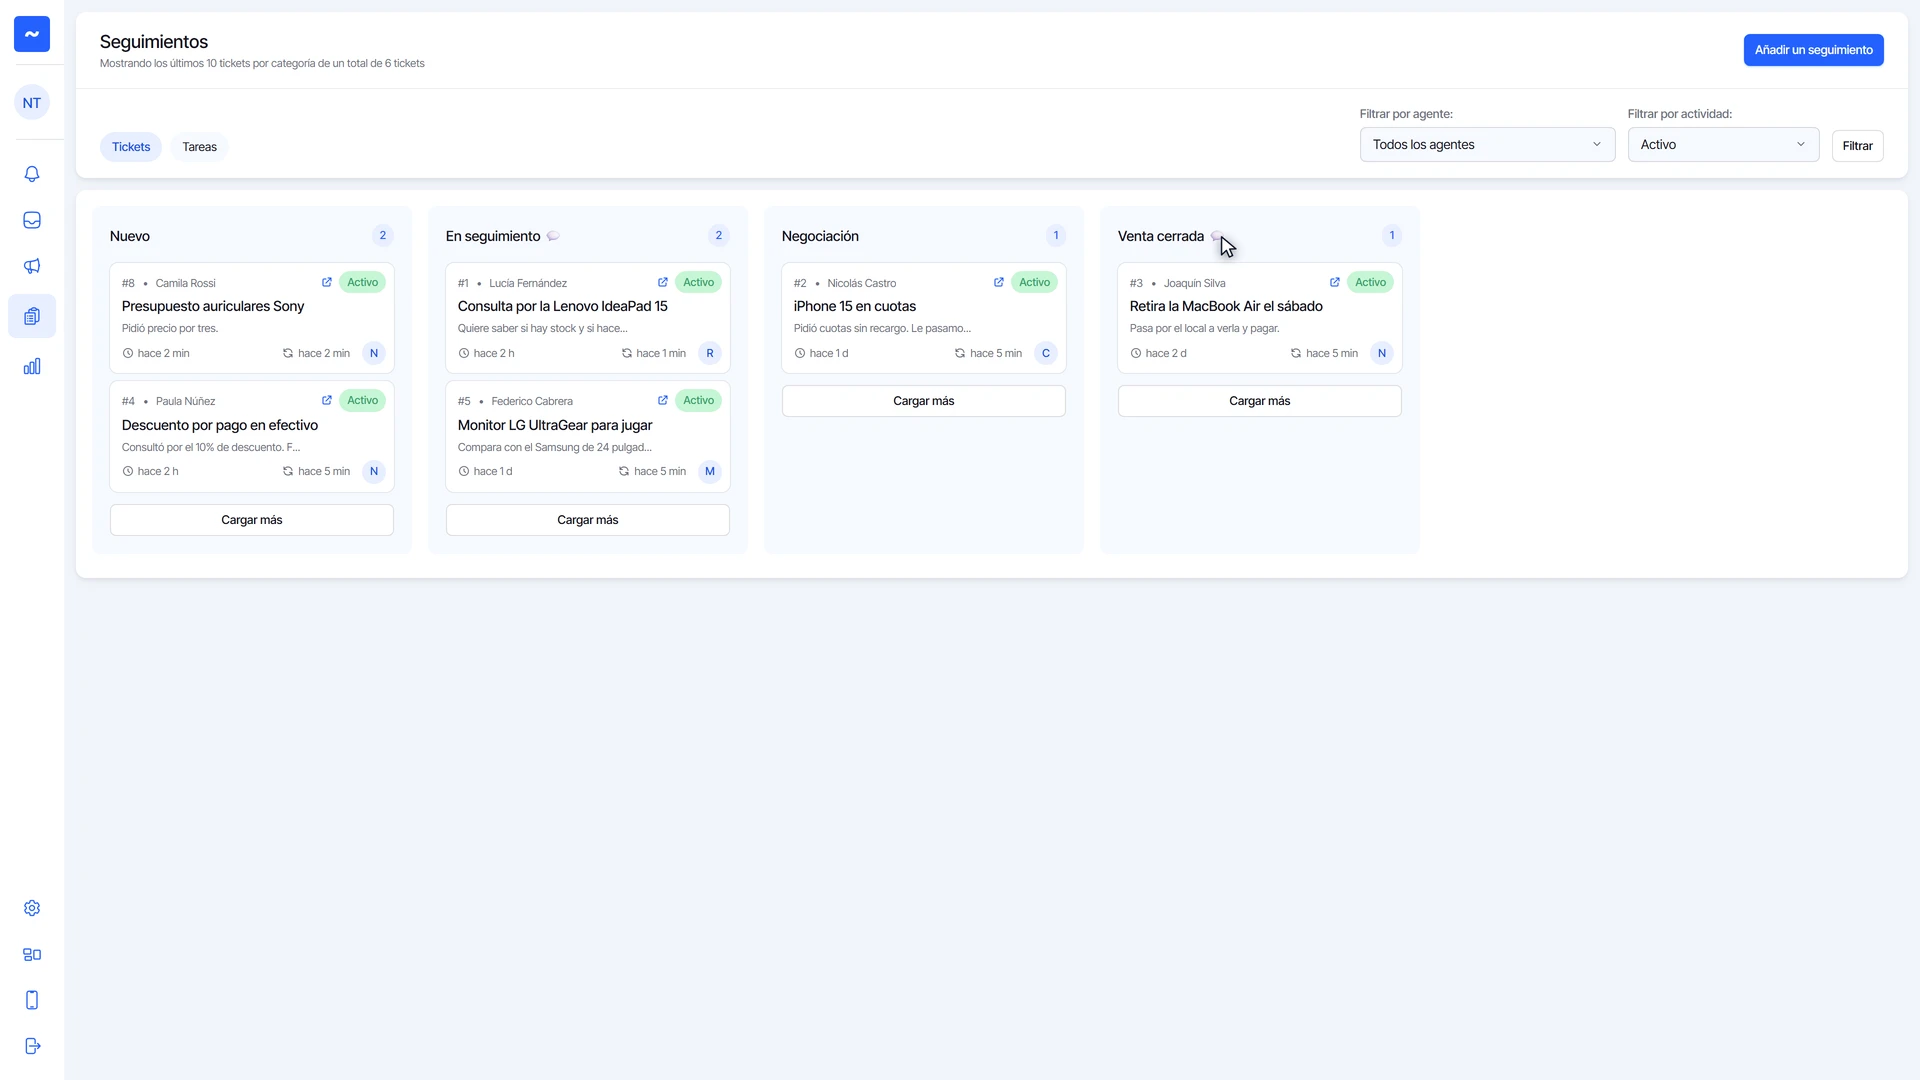This screenshot has height=1080, width=1920.
Task: Click the logout icon in sidebar
Action: [32, 1046]
